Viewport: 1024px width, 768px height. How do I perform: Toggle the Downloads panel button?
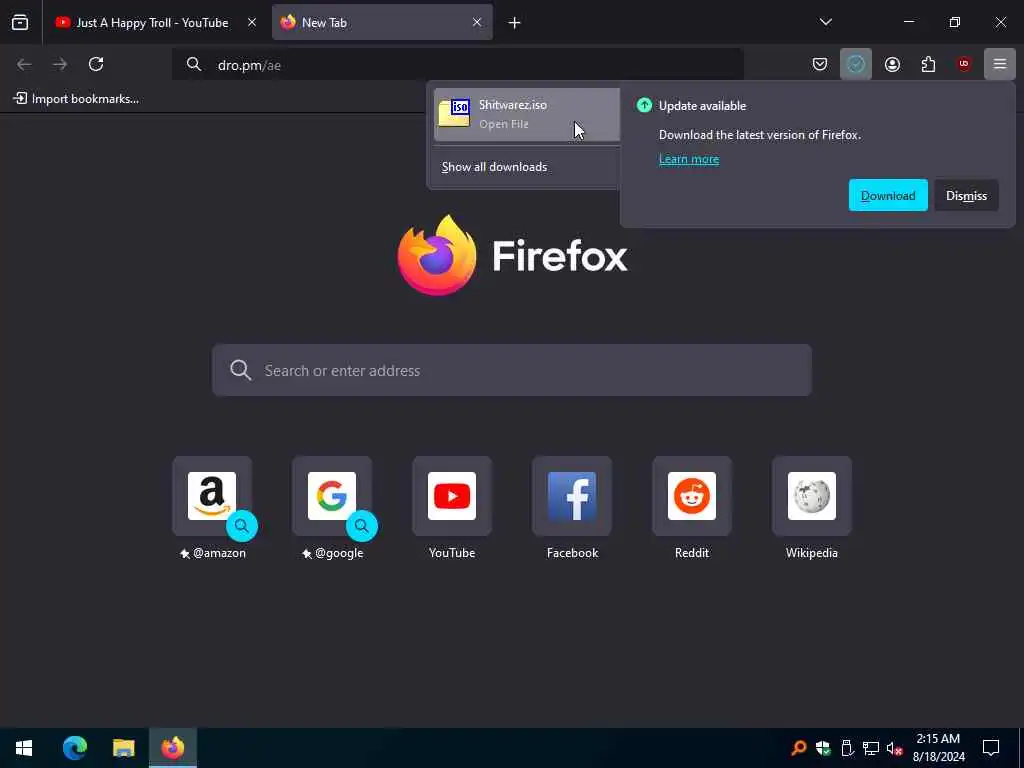(856, 64)
